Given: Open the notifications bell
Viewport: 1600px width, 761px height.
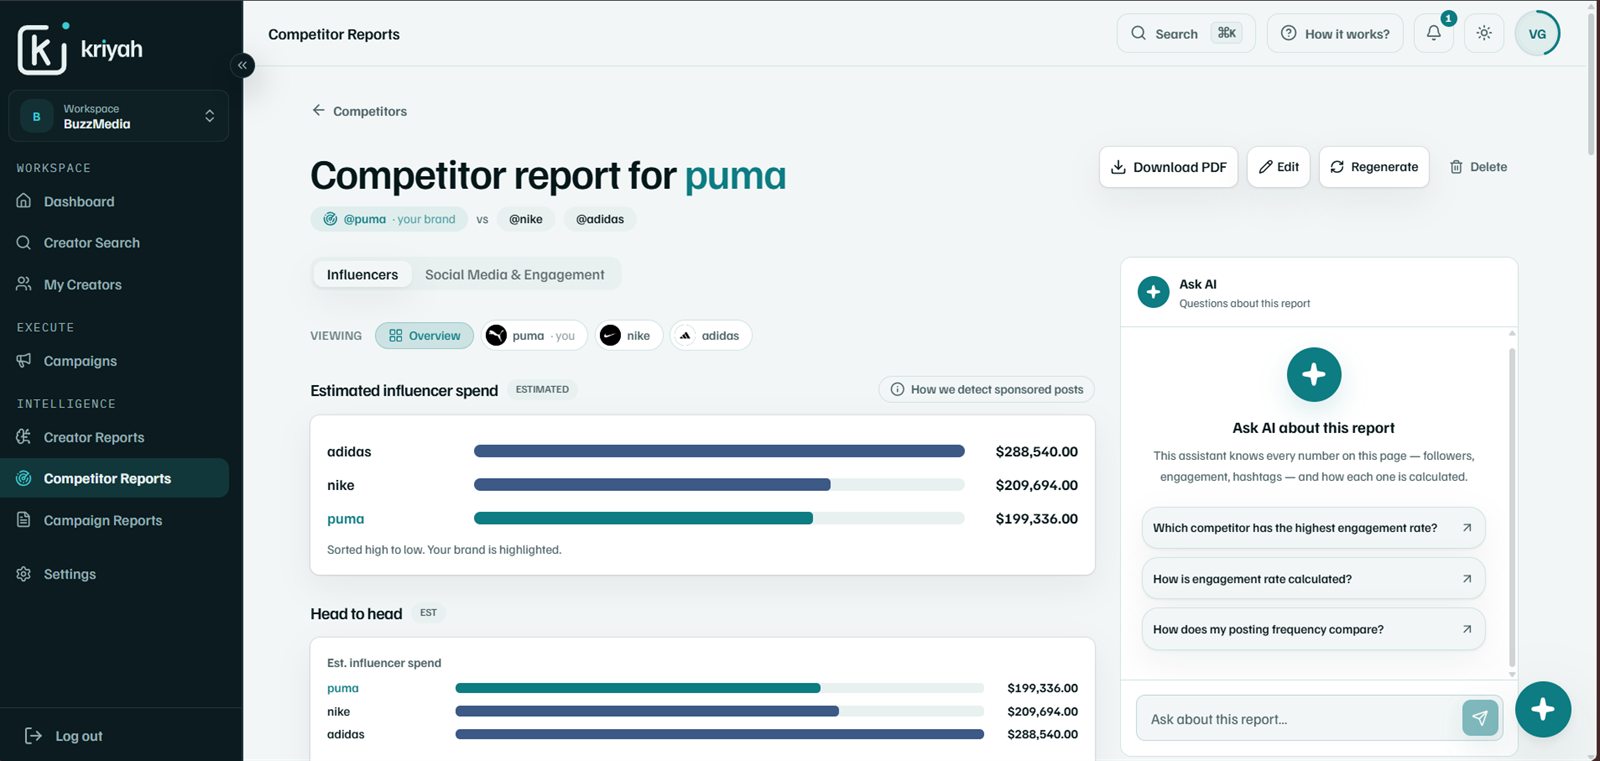Looking at the screenshot, I should point(1434,33).
